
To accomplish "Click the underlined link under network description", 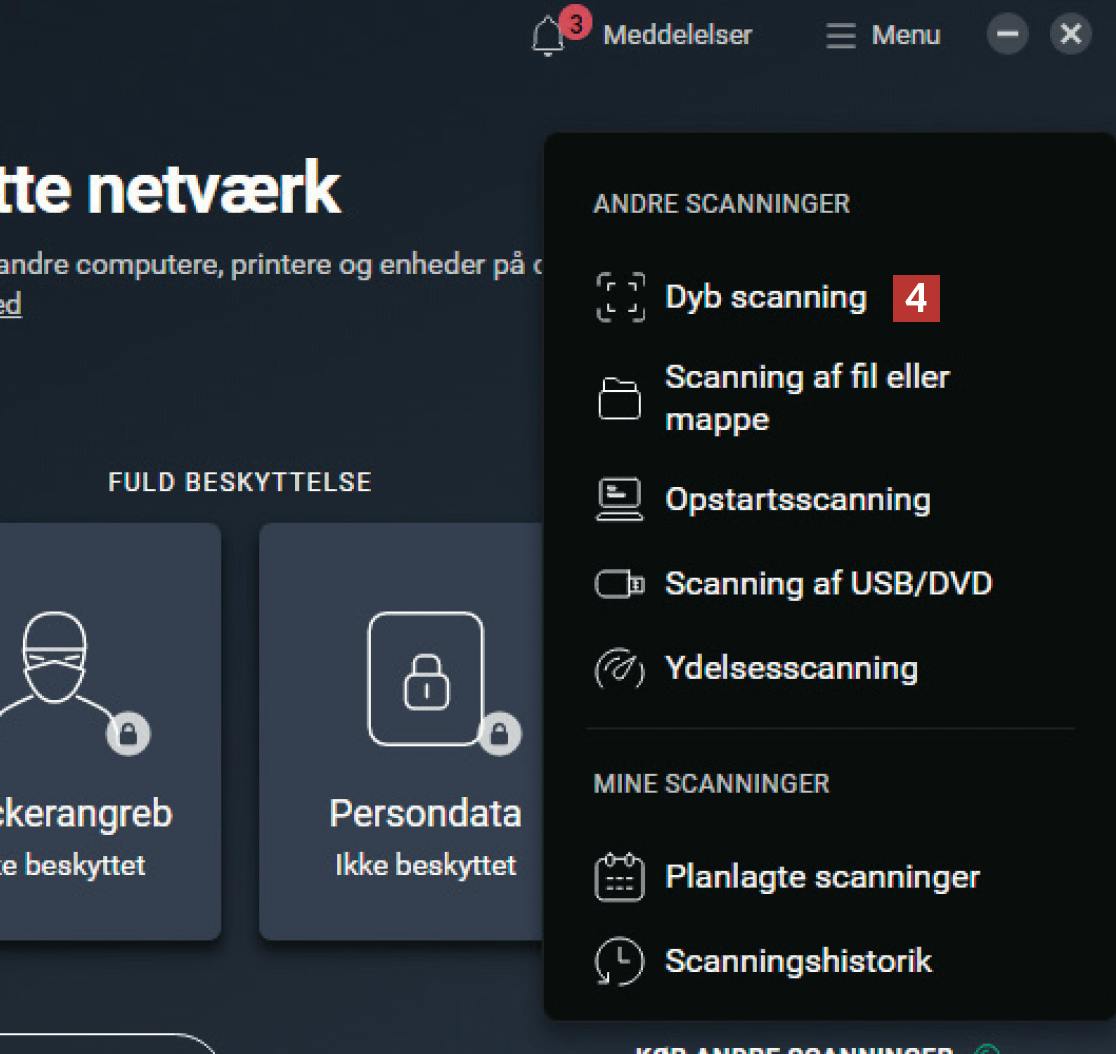I will 10,304.
